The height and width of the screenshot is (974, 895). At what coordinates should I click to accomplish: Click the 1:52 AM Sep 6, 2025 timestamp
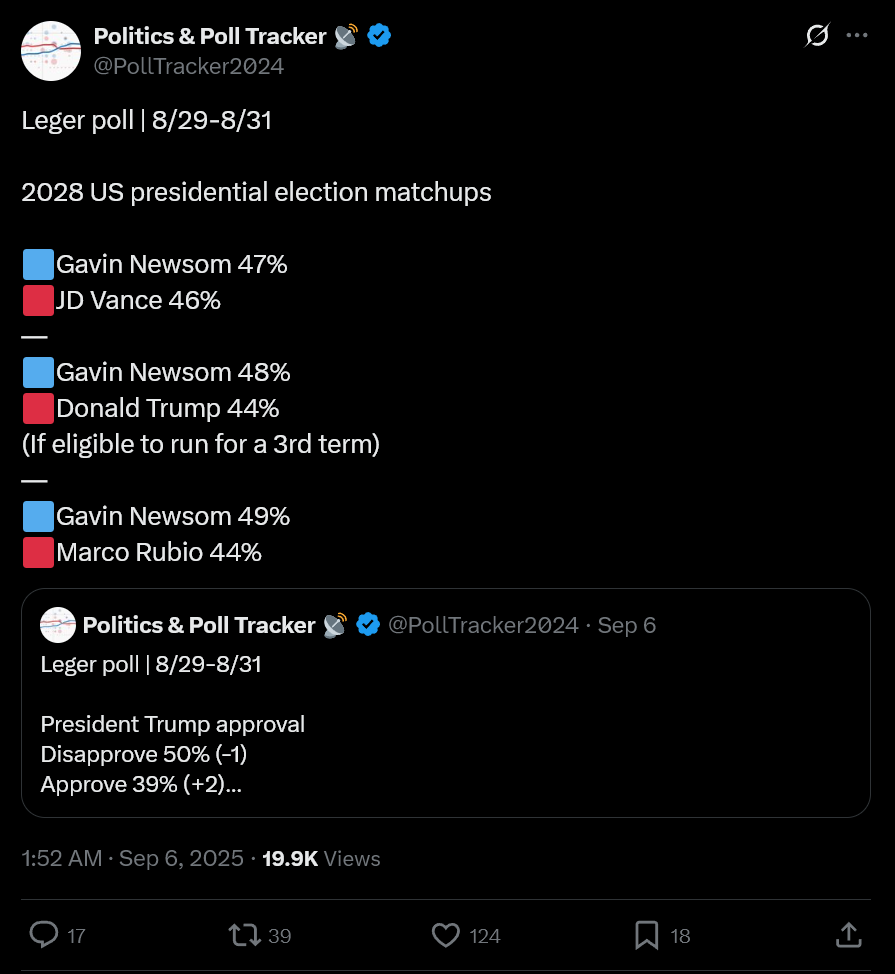pos(132,858)
